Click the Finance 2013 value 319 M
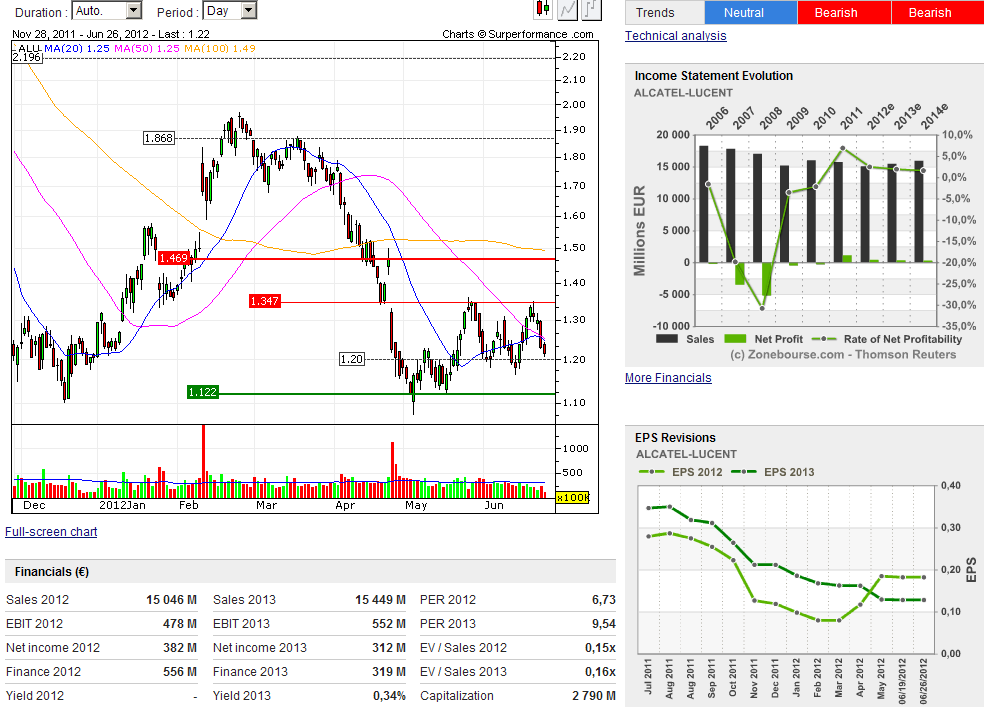The width and height of the screenshot is (984, 707). click(x=389, y=671)
